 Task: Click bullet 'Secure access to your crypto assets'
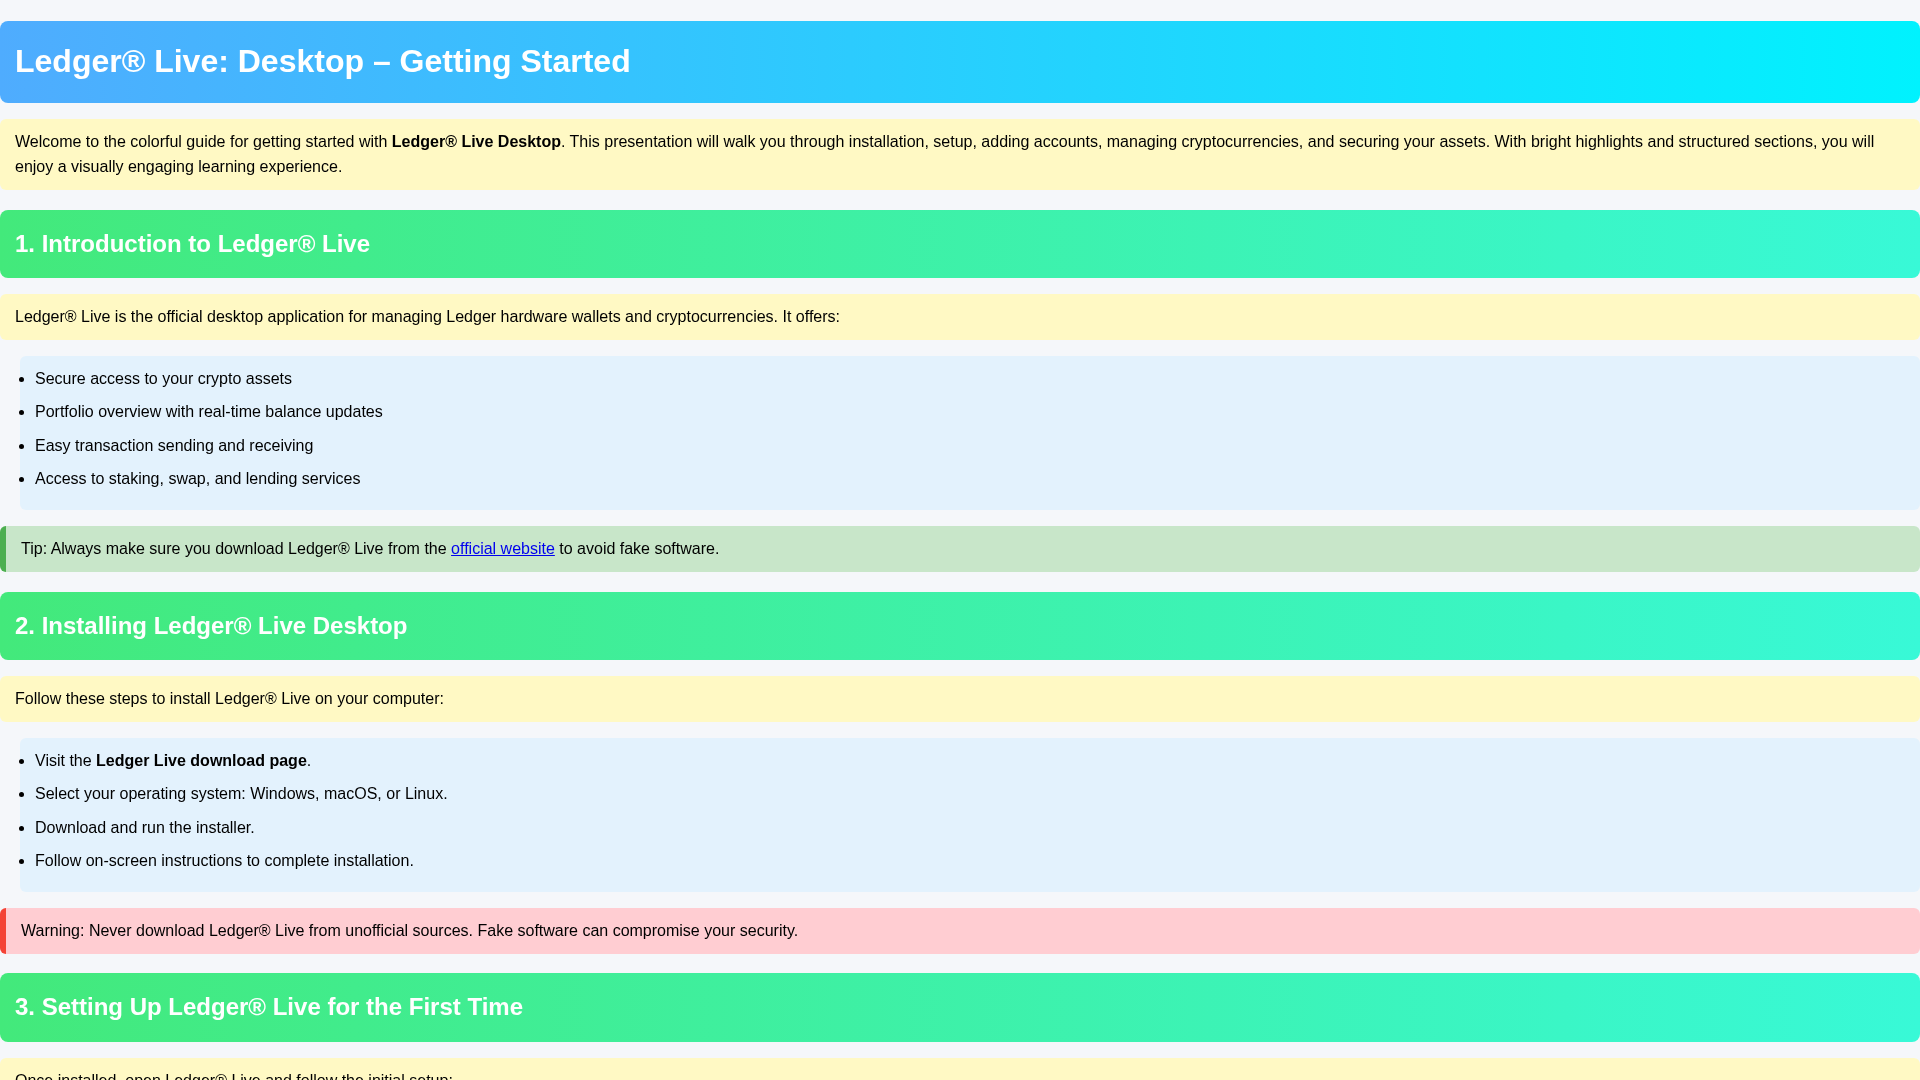(163, 379)
